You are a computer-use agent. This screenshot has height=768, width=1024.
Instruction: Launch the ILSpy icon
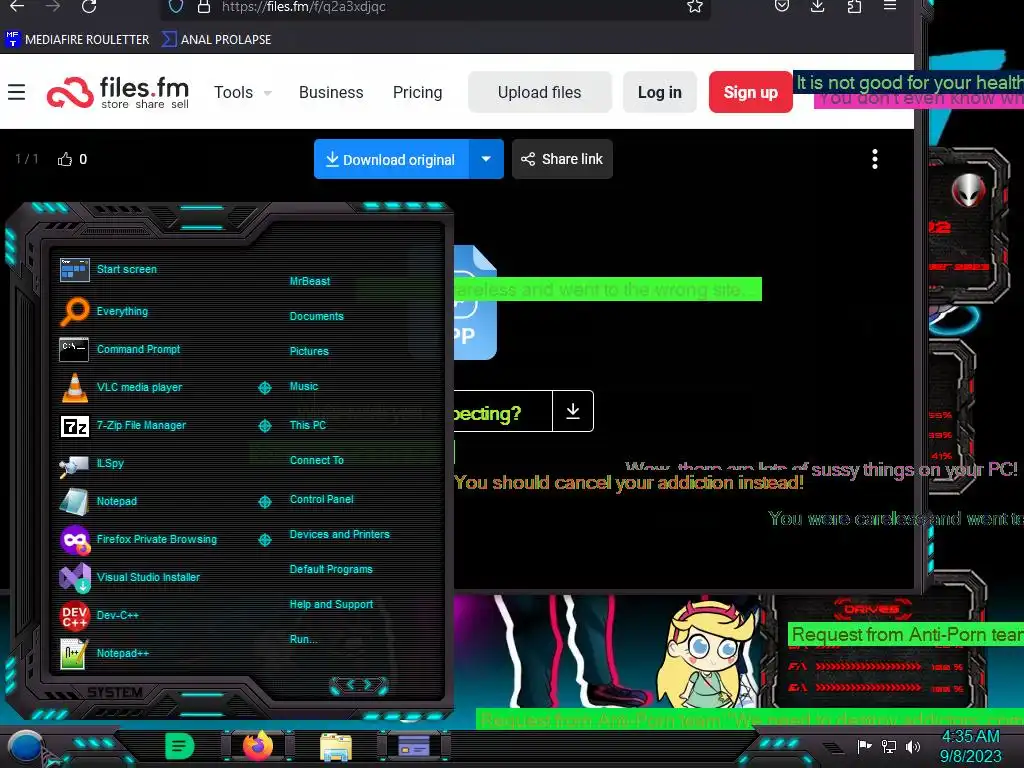pos(74,464)
